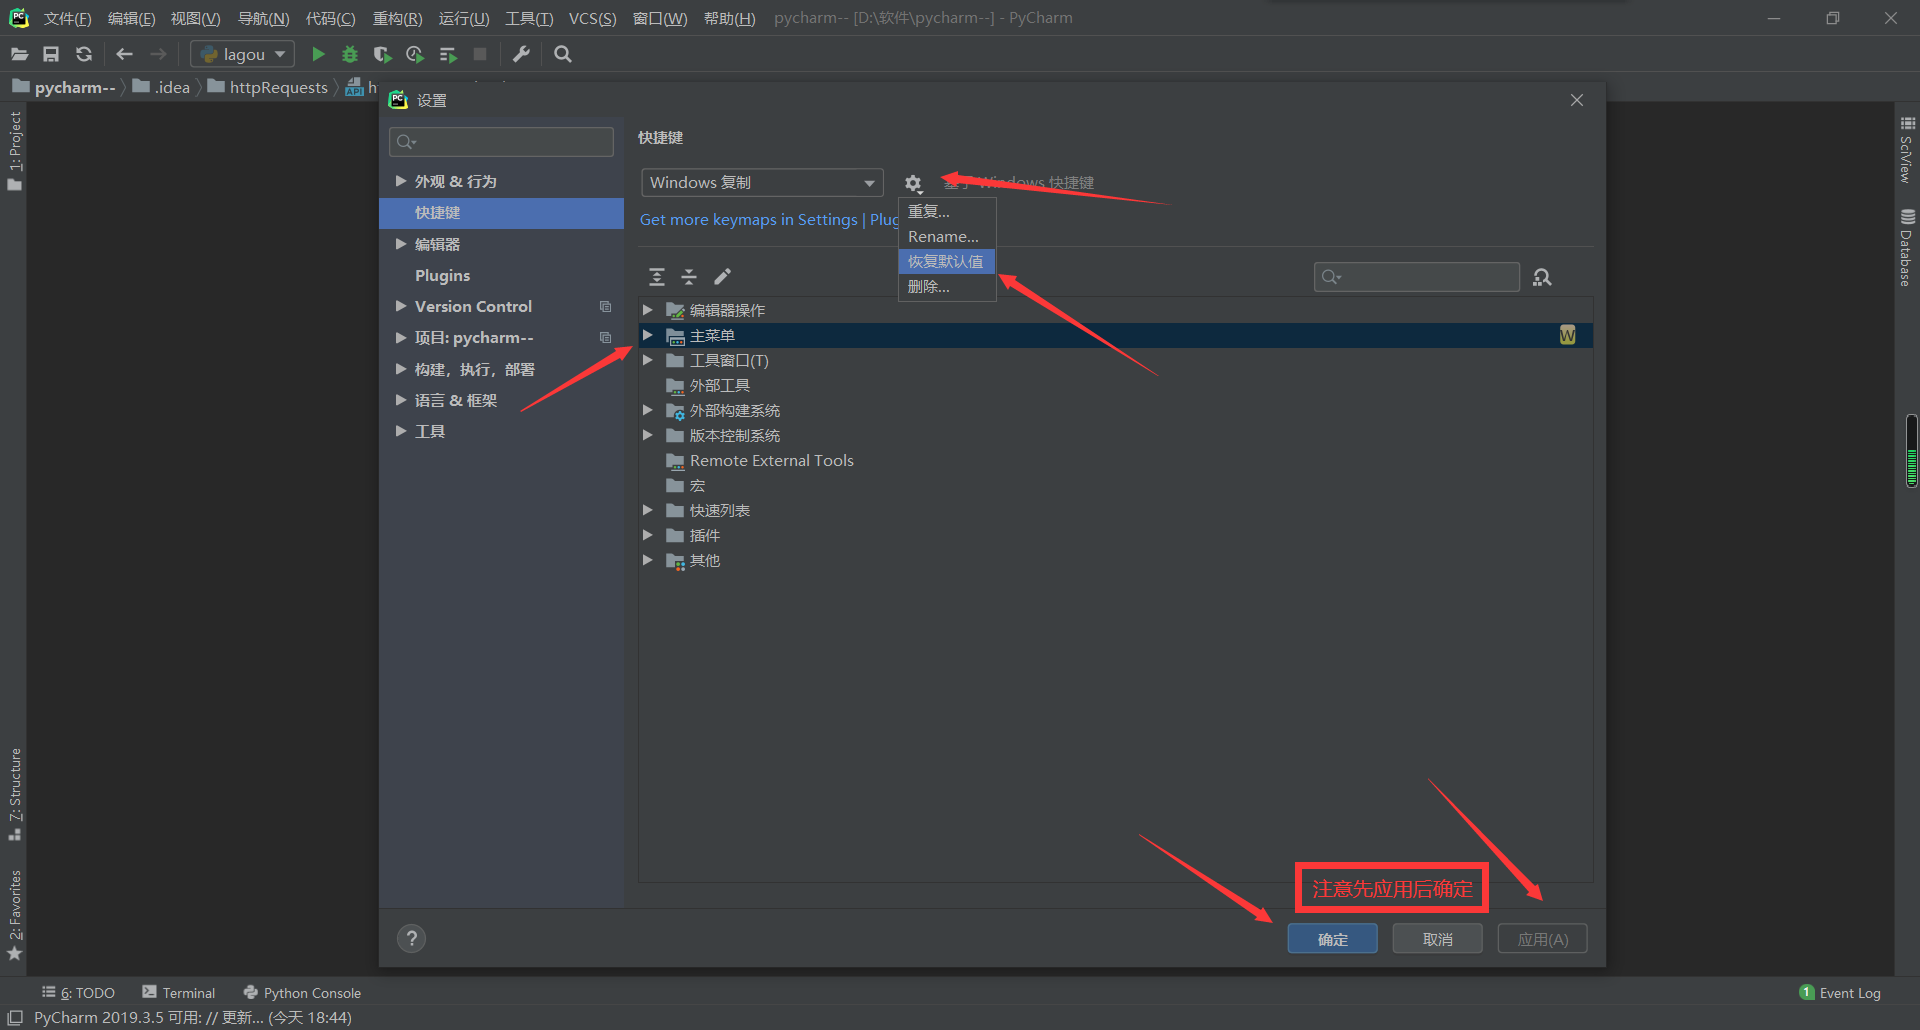
Task: Click the Synchronize refresh icon
Action: tap(84, 54)
